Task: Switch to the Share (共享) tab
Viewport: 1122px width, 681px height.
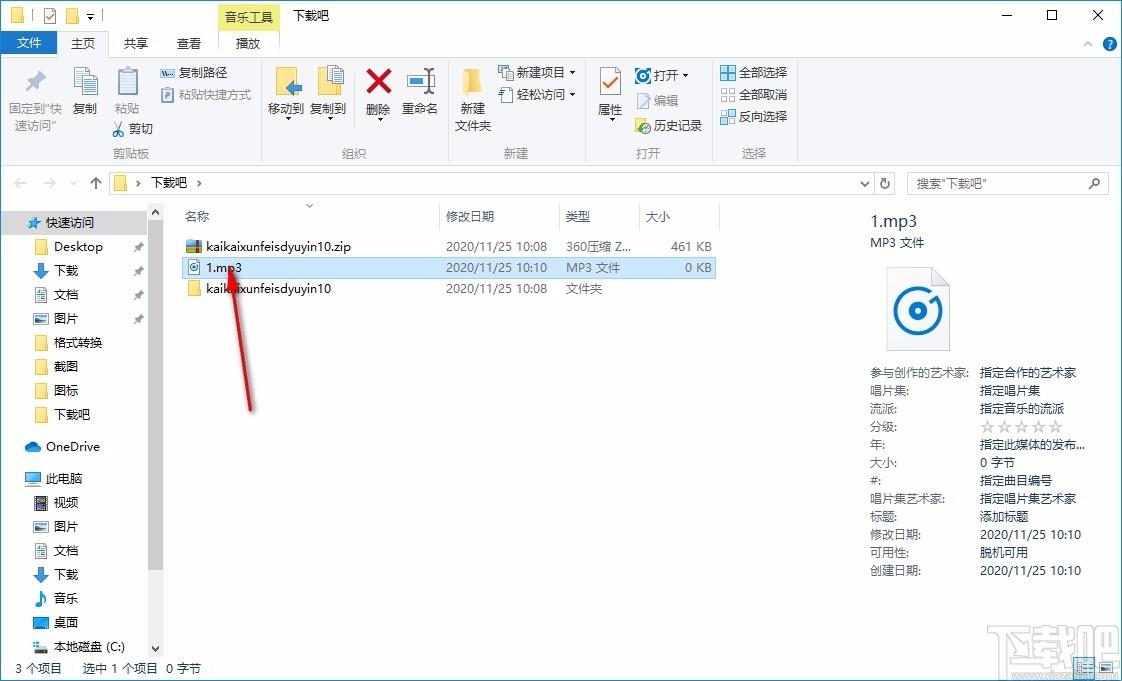Action: (135, 44)
